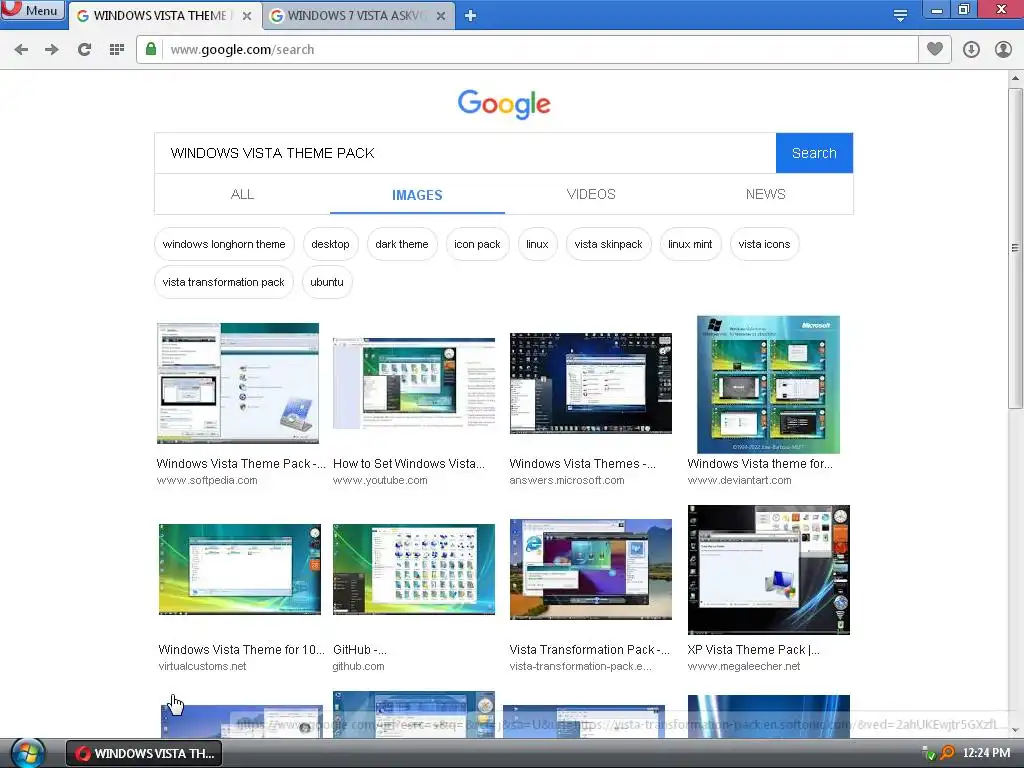Image resolution: width=1024 pixels, height=768 pixels.
Task: Click the page vertical scrollbar thumb
Action: coord(1015,248)
